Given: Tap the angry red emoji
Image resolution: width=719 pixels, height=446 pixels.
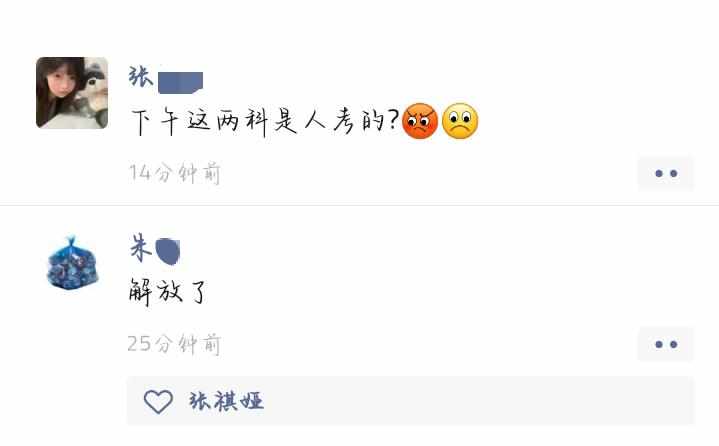Looking at the screenshot, I should click(x=420, y=121).
